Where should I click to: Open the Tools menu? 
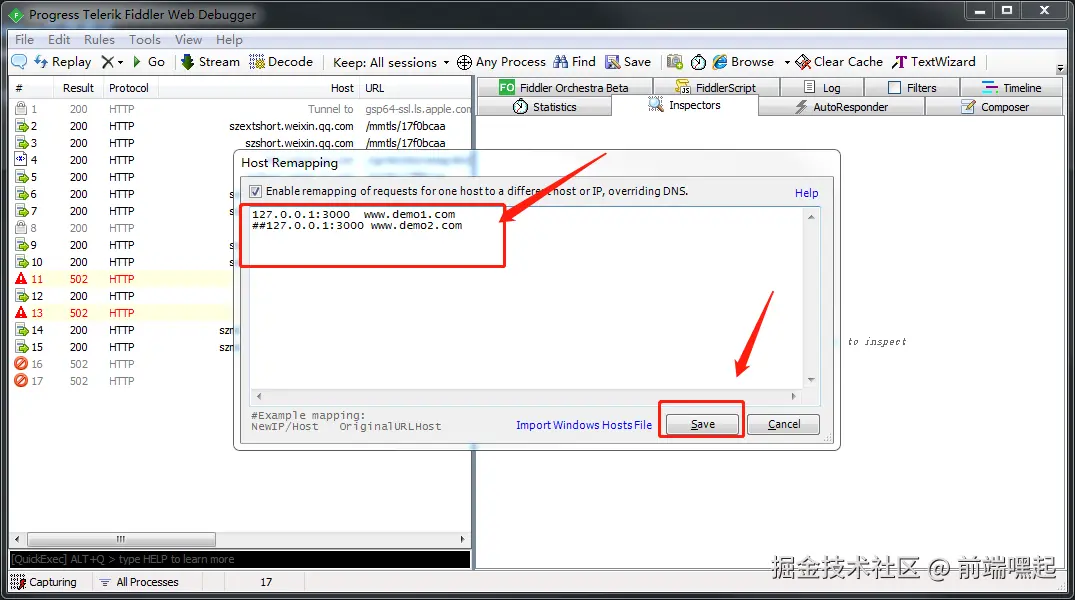[145, 40]
